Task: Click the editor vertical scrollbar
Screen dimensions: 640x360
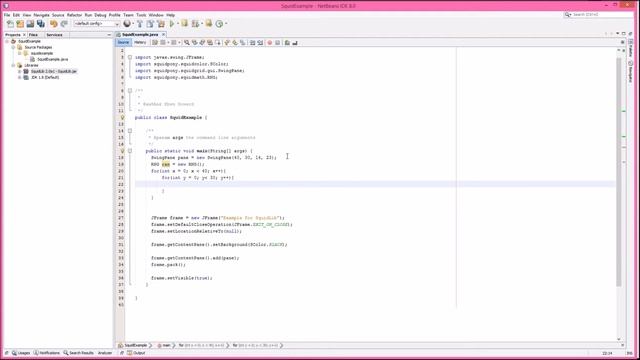Action: [x=619, y=171]
